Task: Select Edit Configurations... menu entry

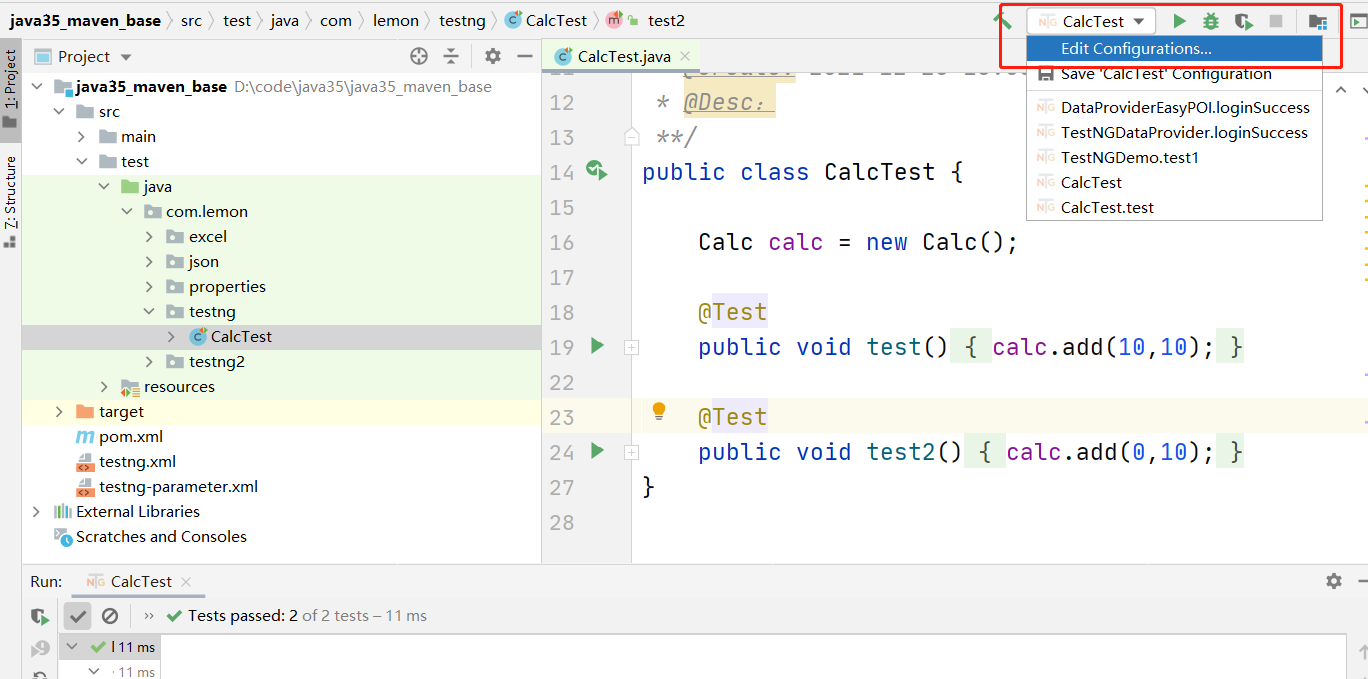Action: tap(1136, 49)
